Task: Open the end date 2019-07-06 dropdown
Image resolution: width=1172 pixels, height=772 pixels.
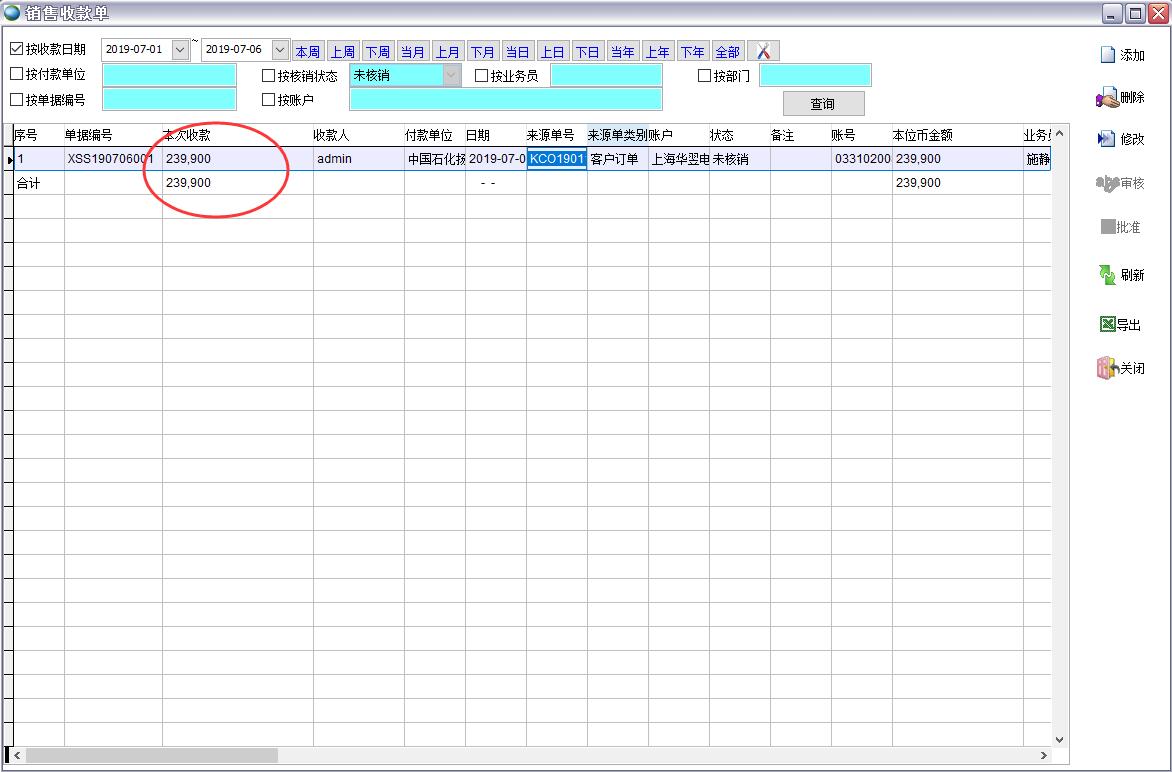Action: 280,50
